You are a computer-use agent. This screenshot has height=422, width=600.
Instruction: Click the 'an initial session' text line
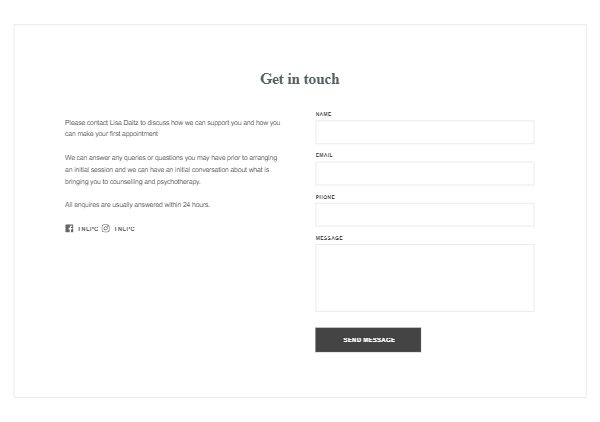[x=167, y=169]
